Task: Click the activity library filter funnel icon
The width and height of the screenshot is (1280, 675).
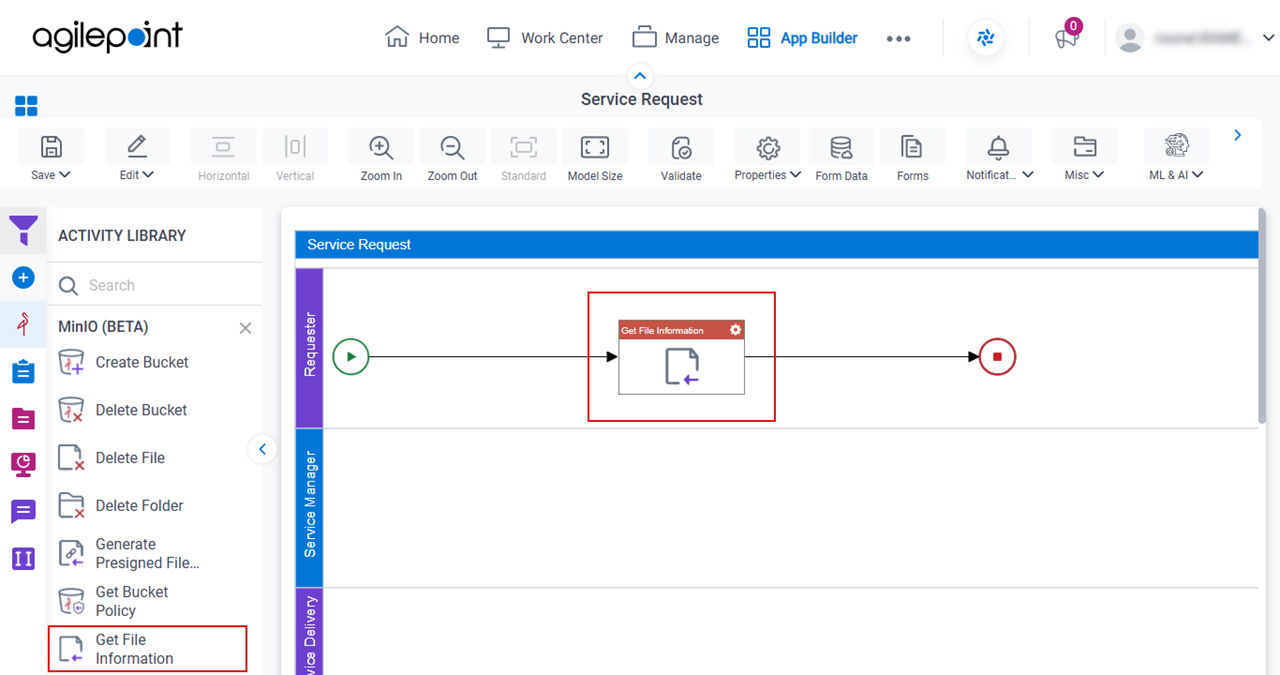Action: pos(23,231)
